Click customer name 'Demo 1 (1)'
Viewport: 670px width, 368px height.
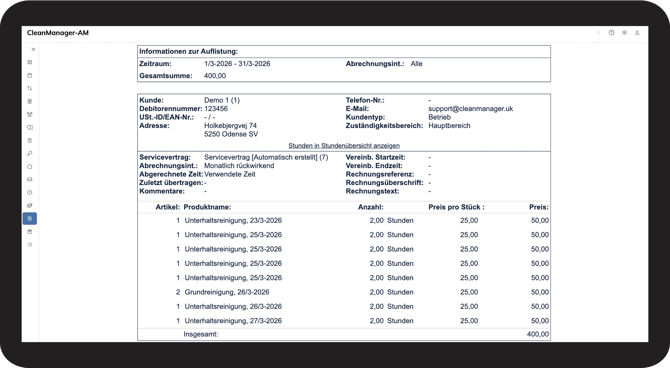pos(222,100)
